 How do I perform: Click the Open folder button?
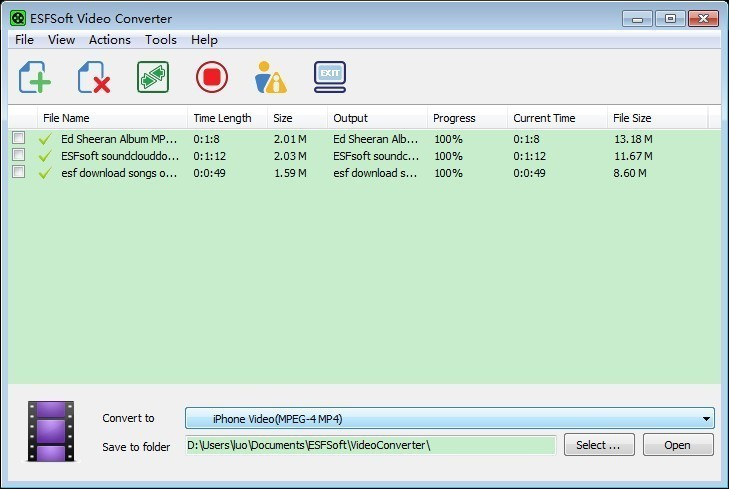(x=678, y=445)
